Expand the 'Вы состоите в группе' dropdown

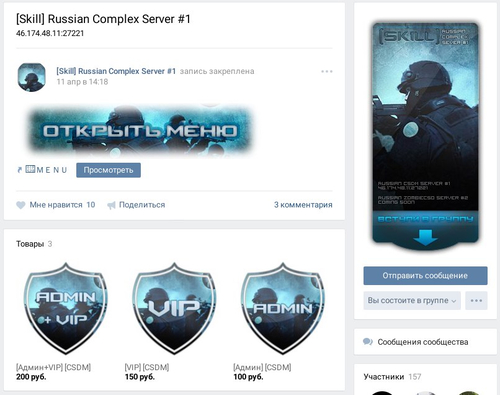click(412, 300)
